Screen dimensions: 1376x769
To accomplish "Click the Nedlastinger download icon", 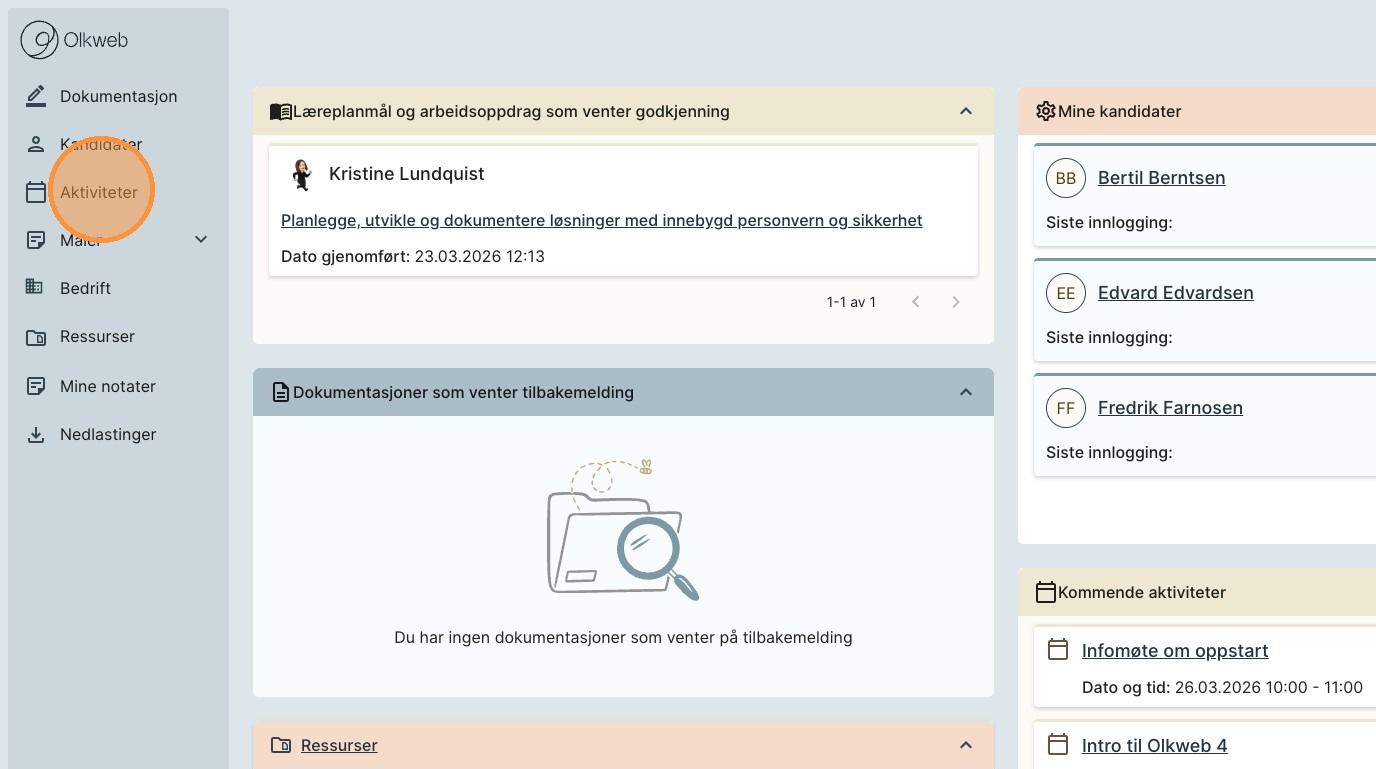I will tap(36, 435).
